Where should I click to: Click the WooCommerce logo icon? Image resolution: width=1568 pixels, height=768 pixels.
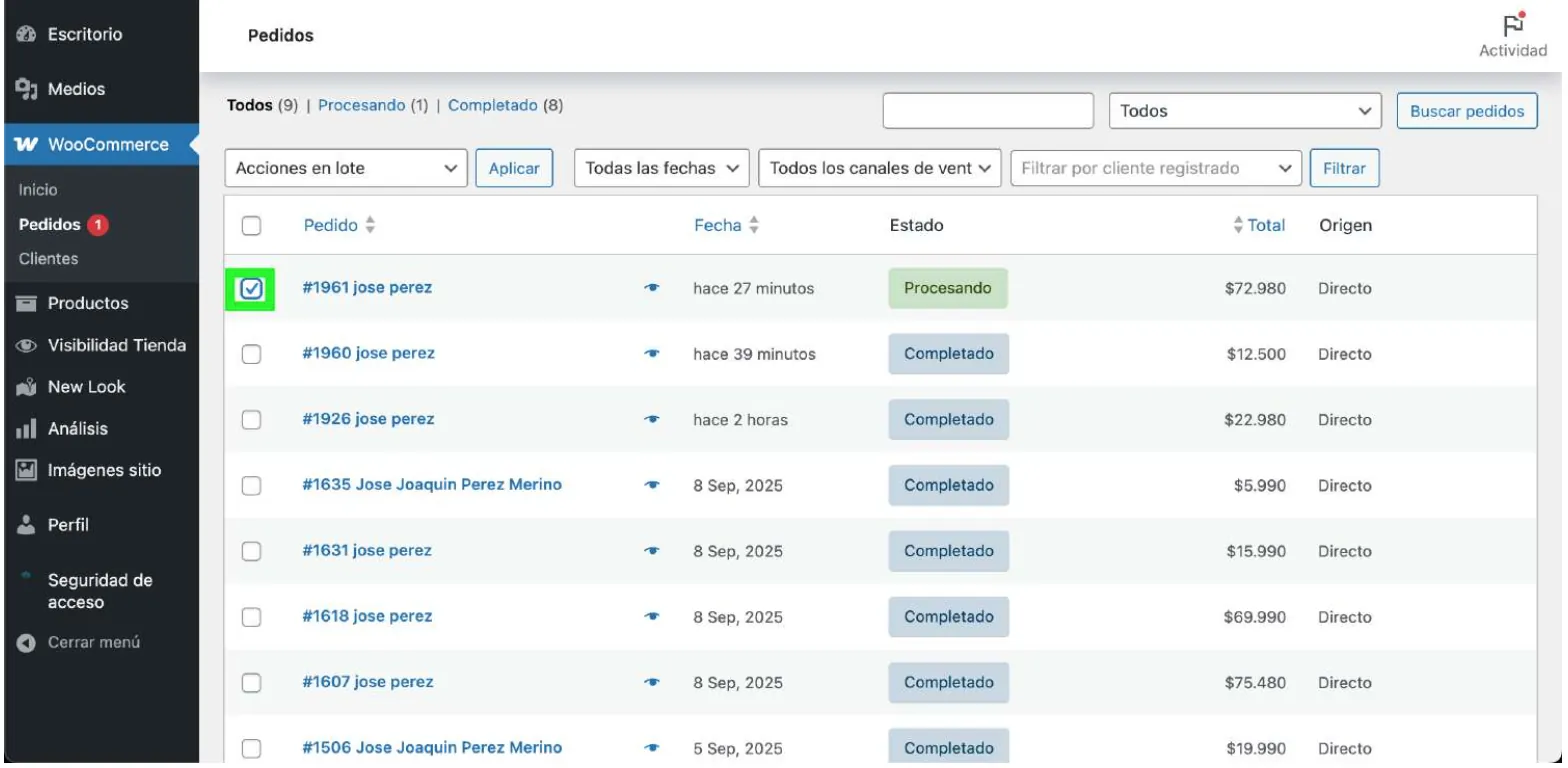(27, 145)
